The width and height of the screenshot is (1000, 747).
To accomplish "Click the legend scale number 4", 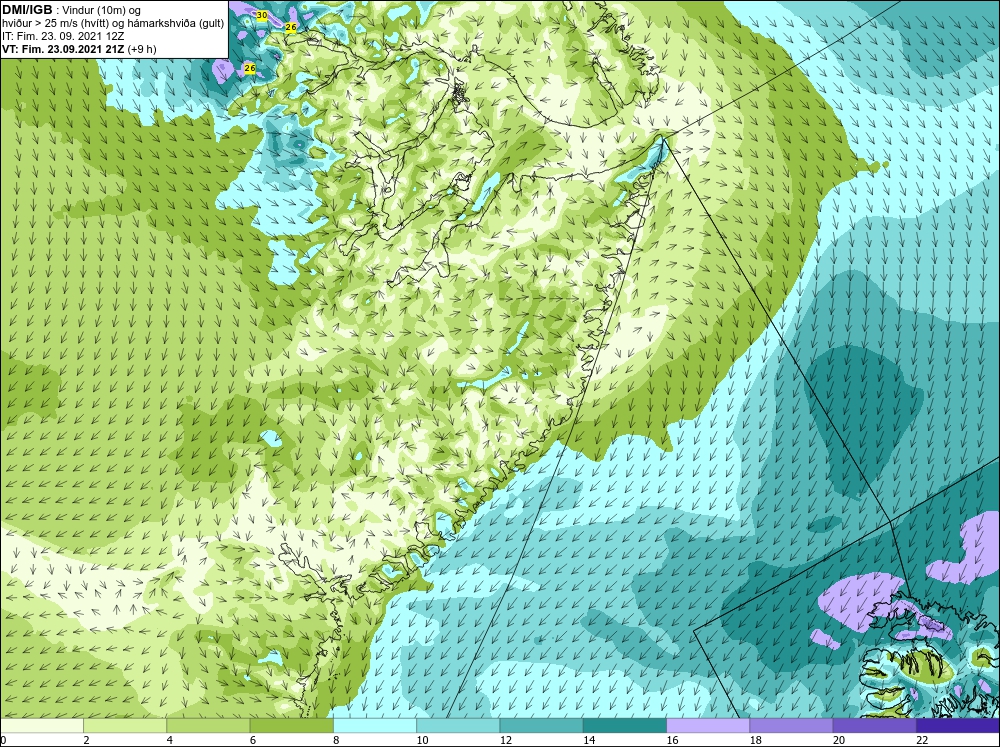I will [170, 740].
